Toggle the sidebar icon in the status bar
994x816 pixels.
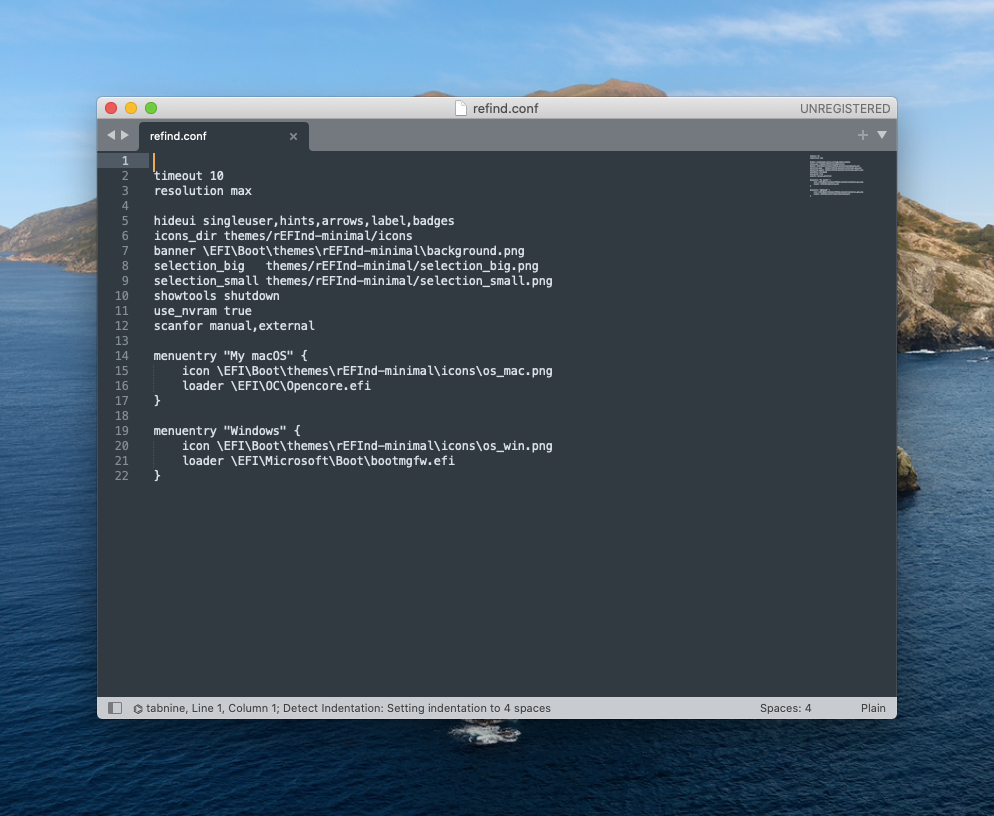coord(115,708)
